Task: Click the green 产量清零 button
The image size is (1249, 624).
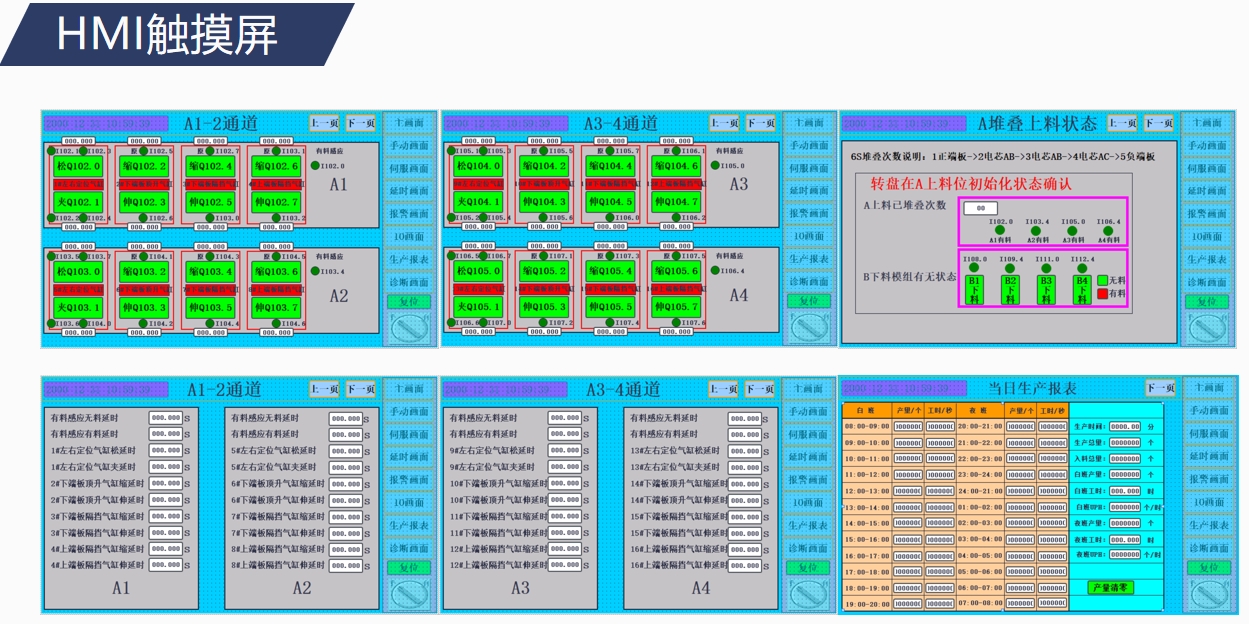Action: pos(1111,587)
